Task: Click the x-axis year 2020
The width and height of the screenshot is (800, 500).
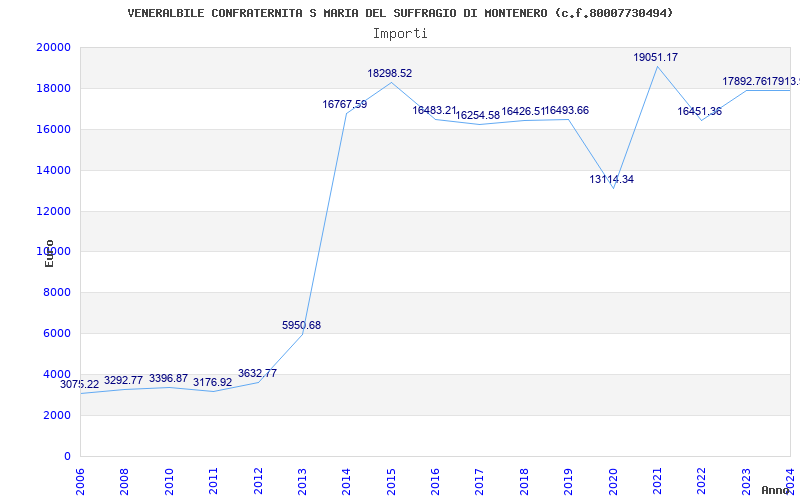Action: pos(613,482)
